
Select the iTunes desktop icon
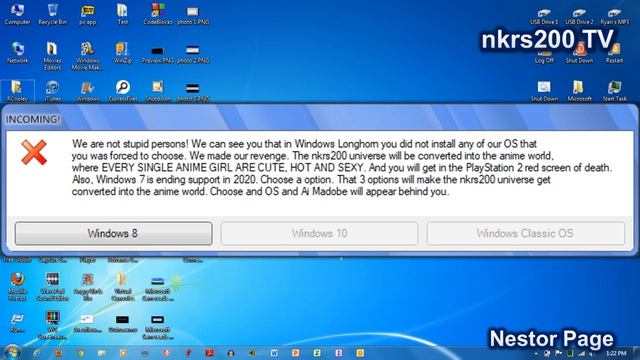tap(52, 91)
